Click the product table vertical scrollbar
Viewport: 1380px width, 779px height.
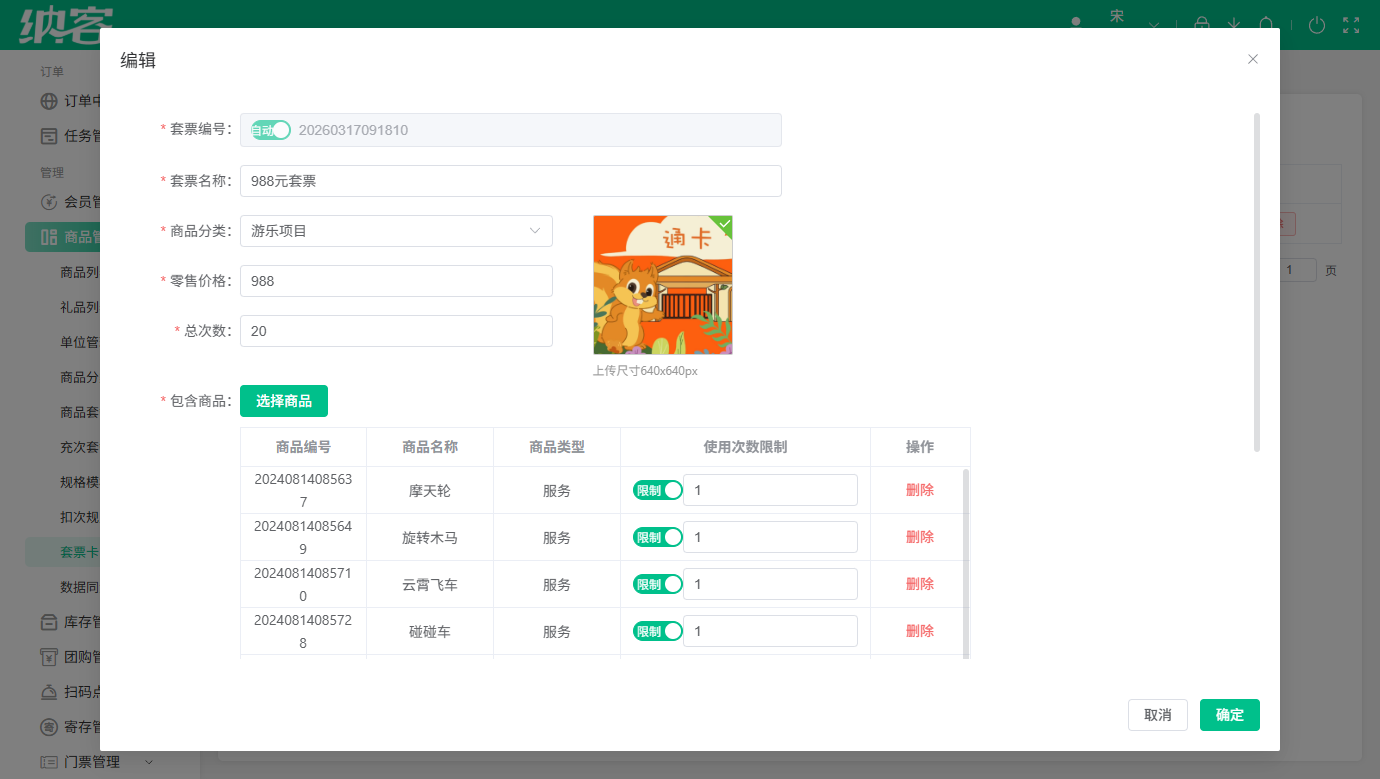(x=966, y=563)
